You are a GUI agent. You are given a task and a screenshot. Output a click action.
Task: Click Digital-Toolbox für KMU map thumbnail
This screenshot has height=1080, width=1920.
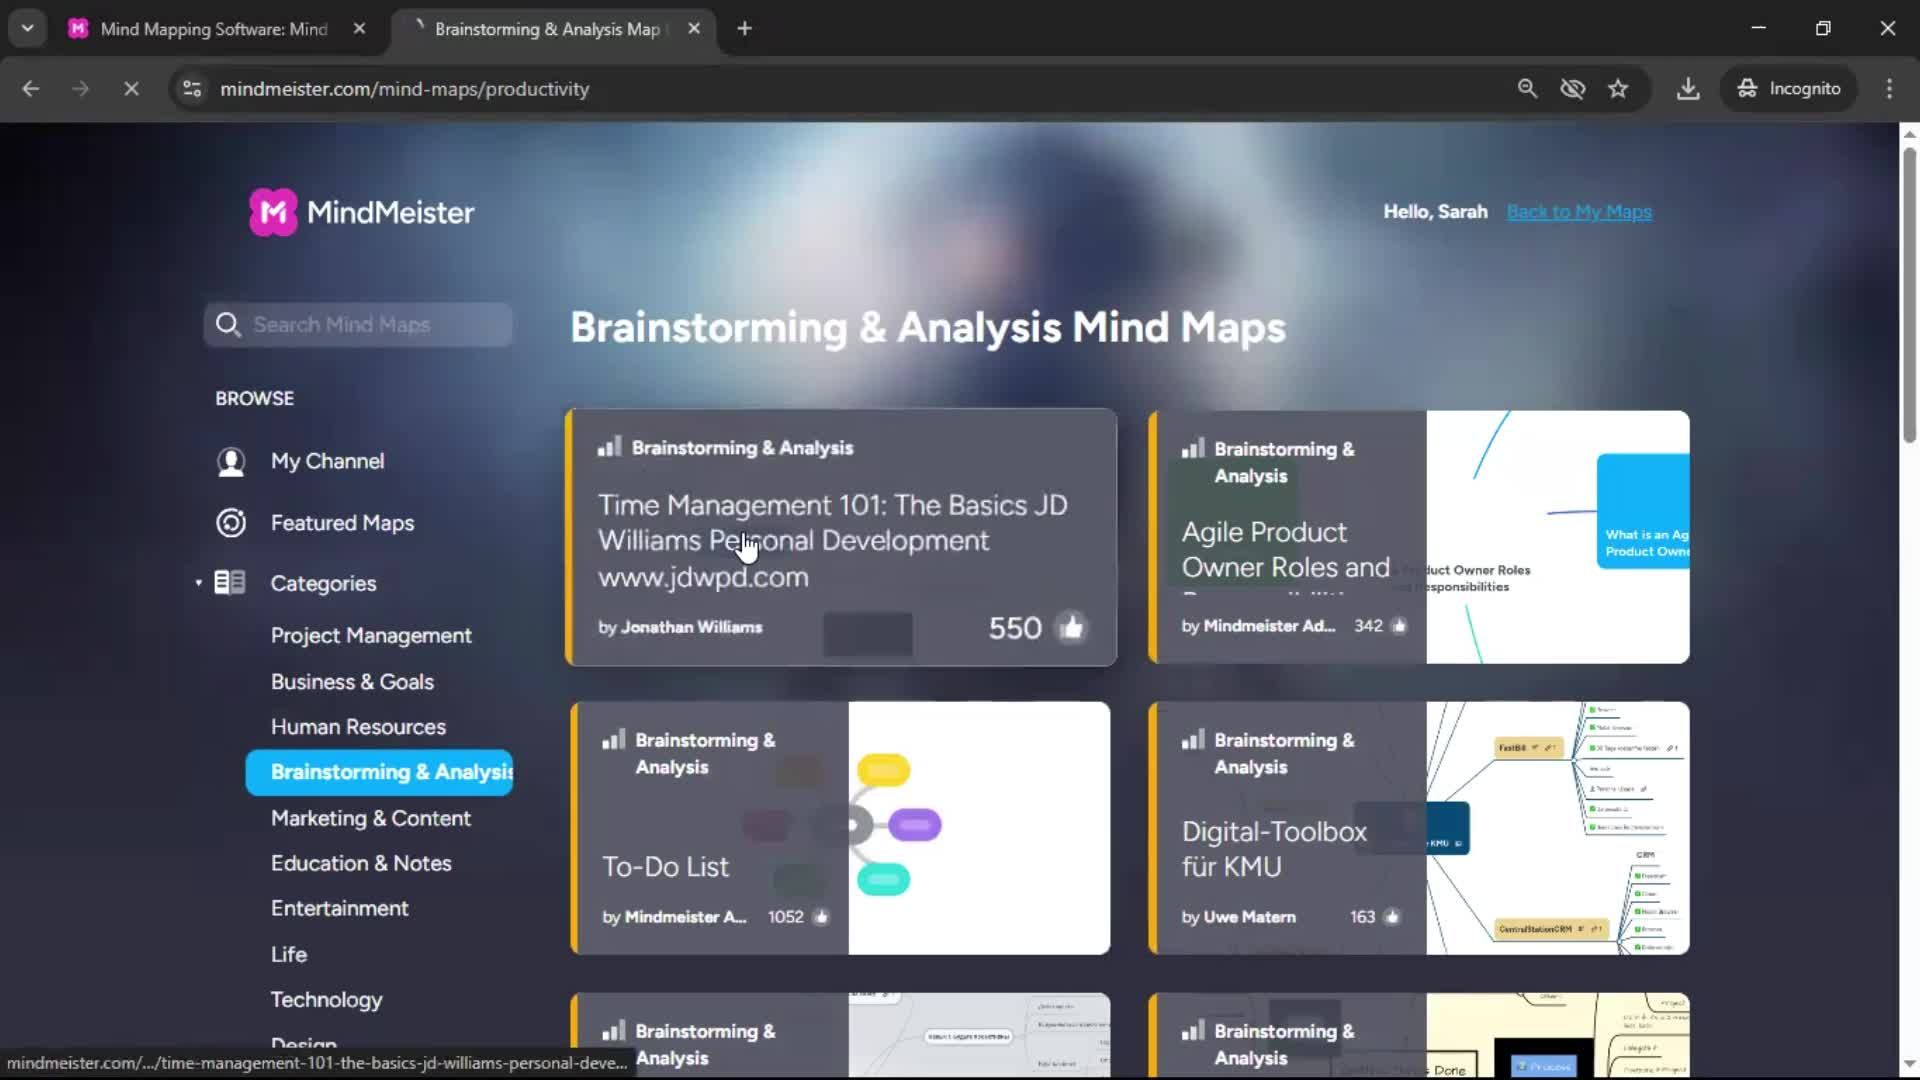tap(1558, 828)
